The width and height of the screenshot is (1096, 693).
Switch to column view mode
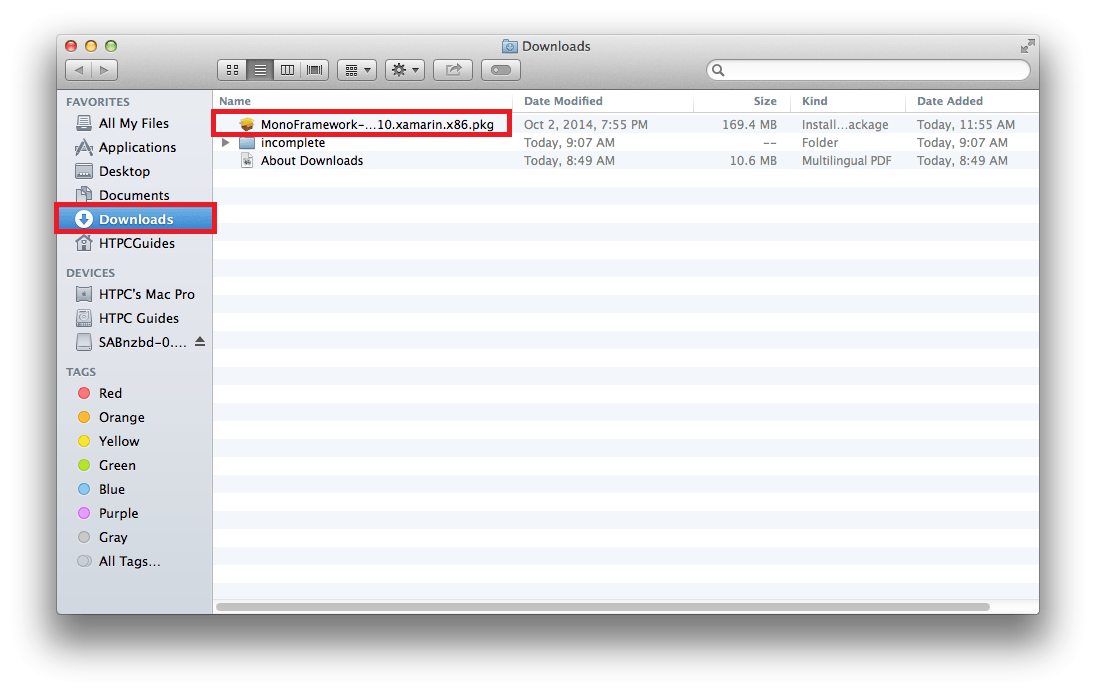pyautogui.click(x=288, y=70)
